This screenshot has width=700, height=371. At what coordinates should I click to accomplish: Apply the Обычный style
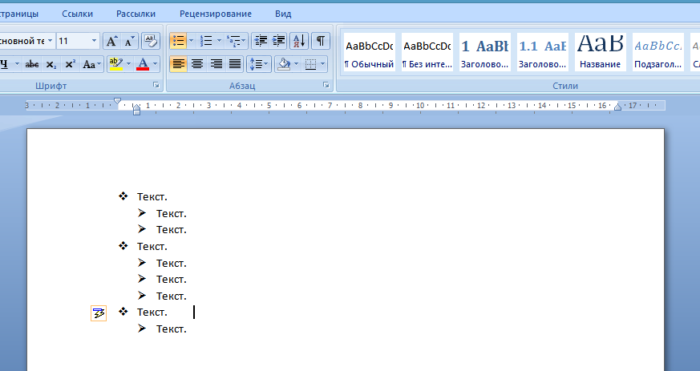tap(369, 52)
